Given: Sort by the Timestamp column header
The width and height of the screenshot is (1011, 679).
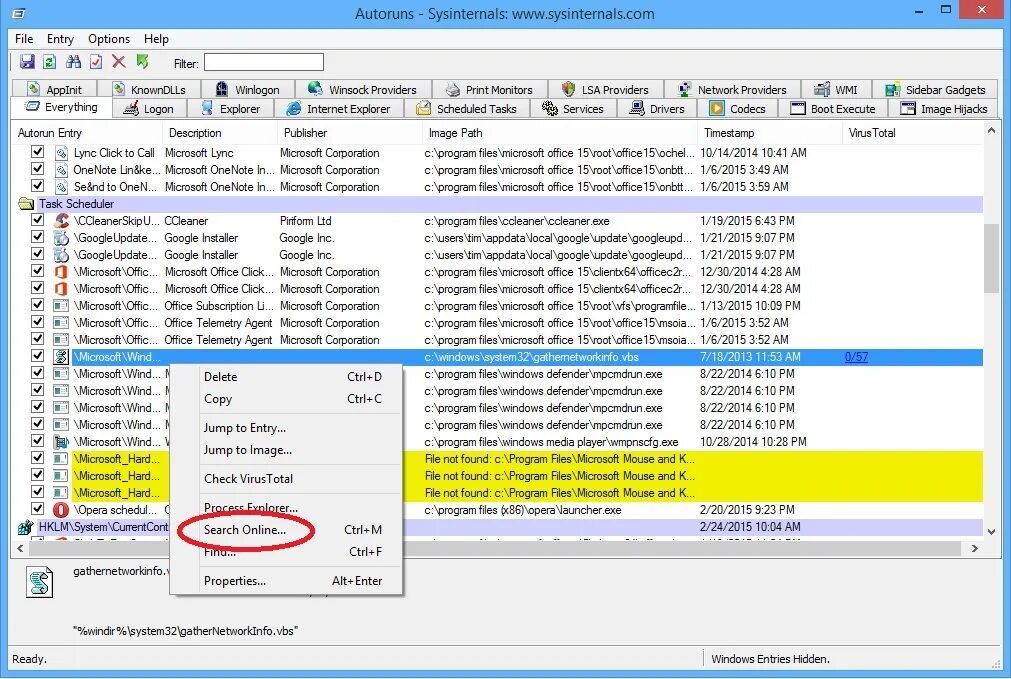Looking at the screenshot, I should [x=770, y=133].
